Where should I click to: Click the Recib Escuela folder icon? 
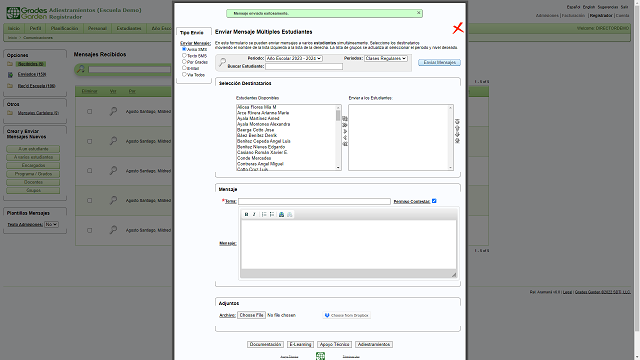[10, 86]
